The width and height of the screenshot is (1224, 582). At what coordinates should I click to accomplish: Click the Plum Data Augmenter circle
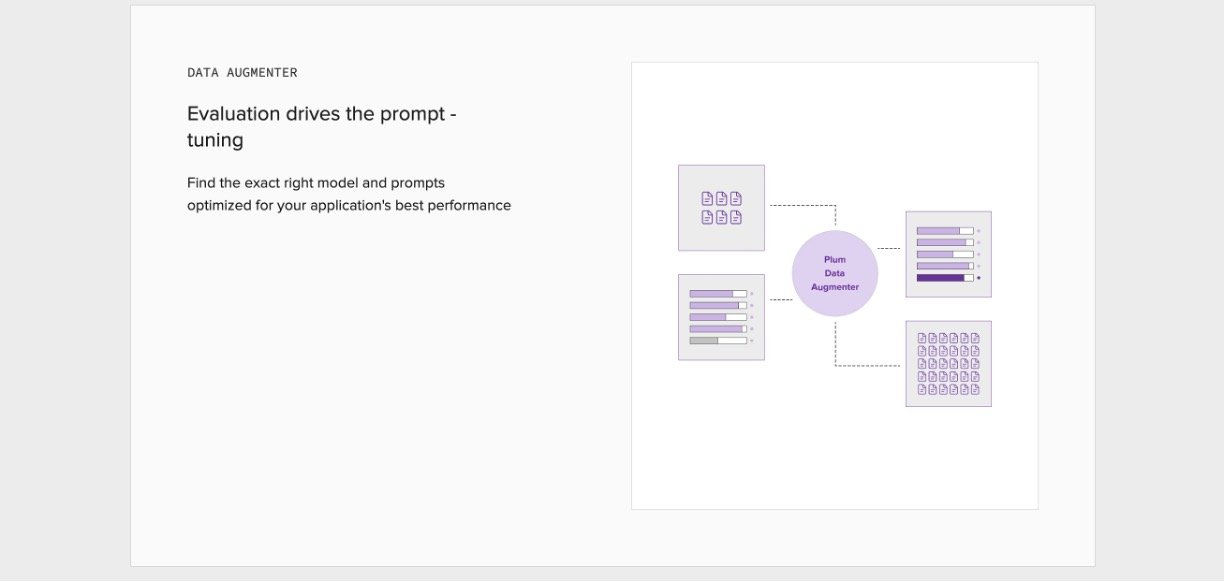click(835, 273)
